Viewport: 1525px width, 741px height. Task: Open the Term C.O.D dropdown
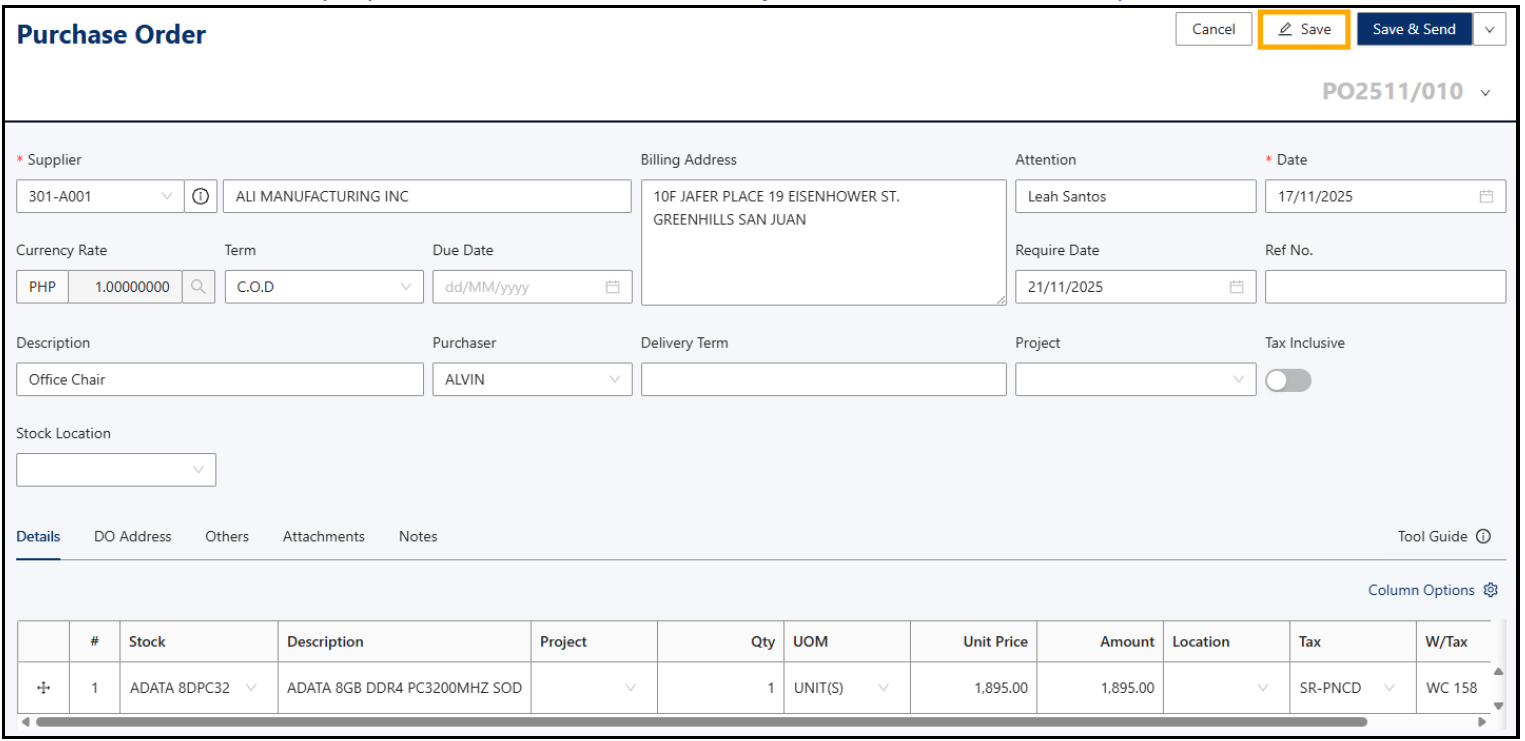click(406, 287)
